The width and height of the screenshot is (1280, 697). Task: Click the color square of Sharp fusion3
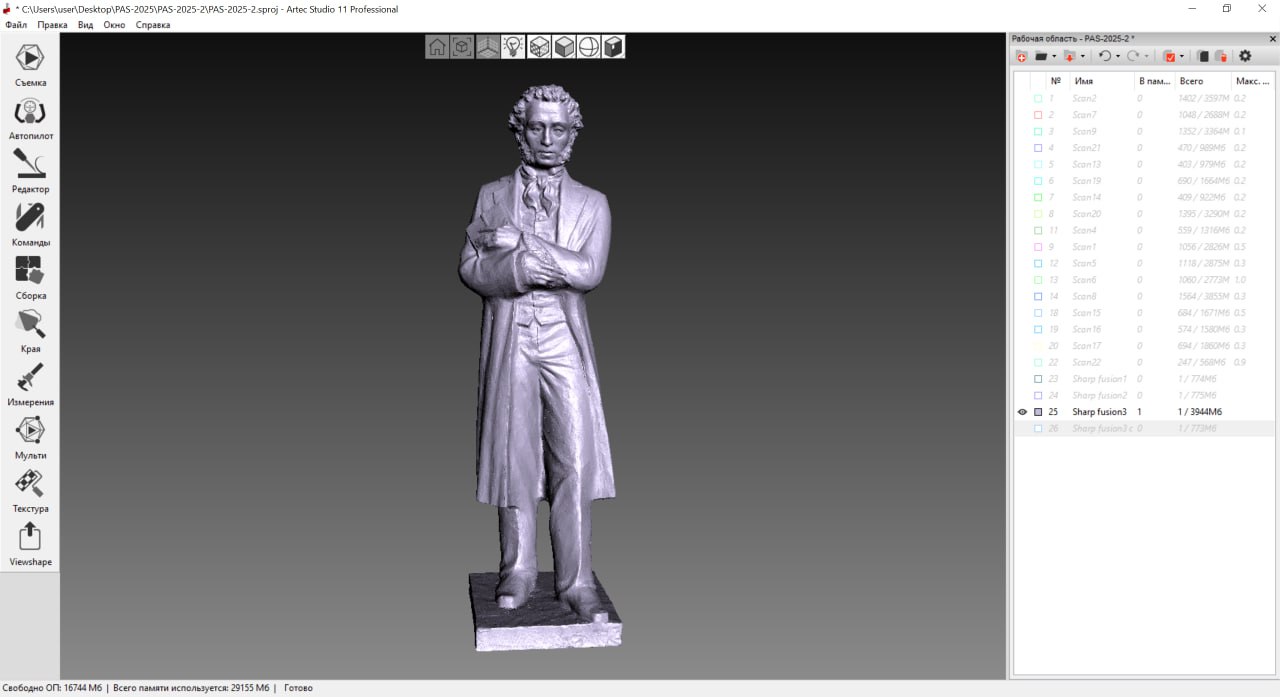pos(1038,412)
